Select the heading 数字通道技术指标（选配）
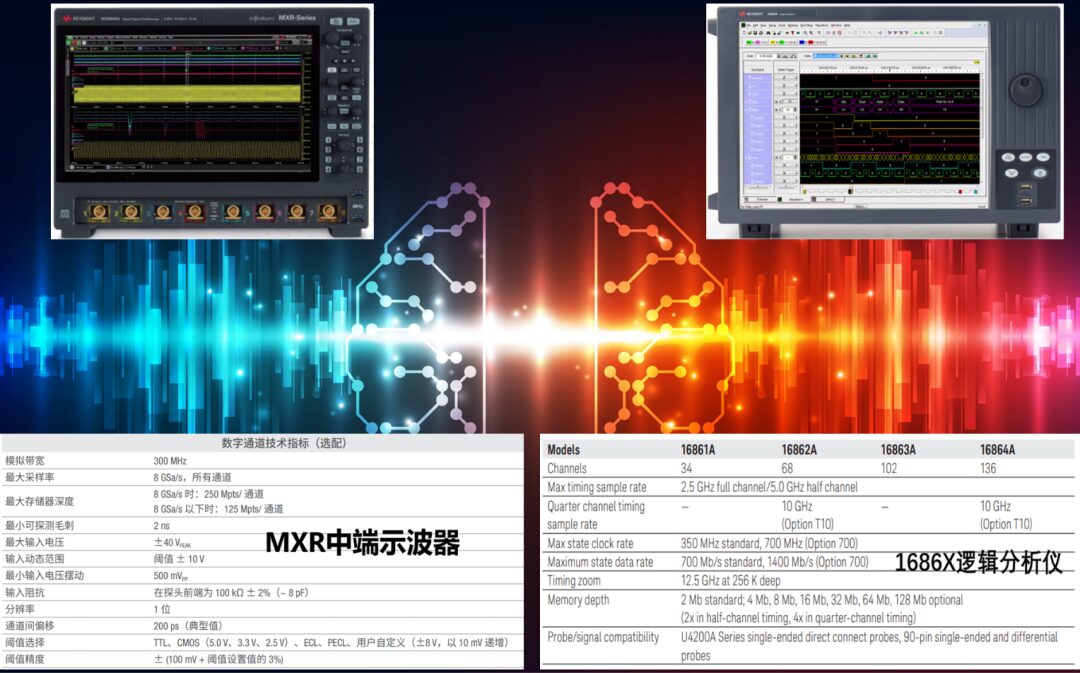This screenshot has height=673, width=1080. [x=284, y=443]
